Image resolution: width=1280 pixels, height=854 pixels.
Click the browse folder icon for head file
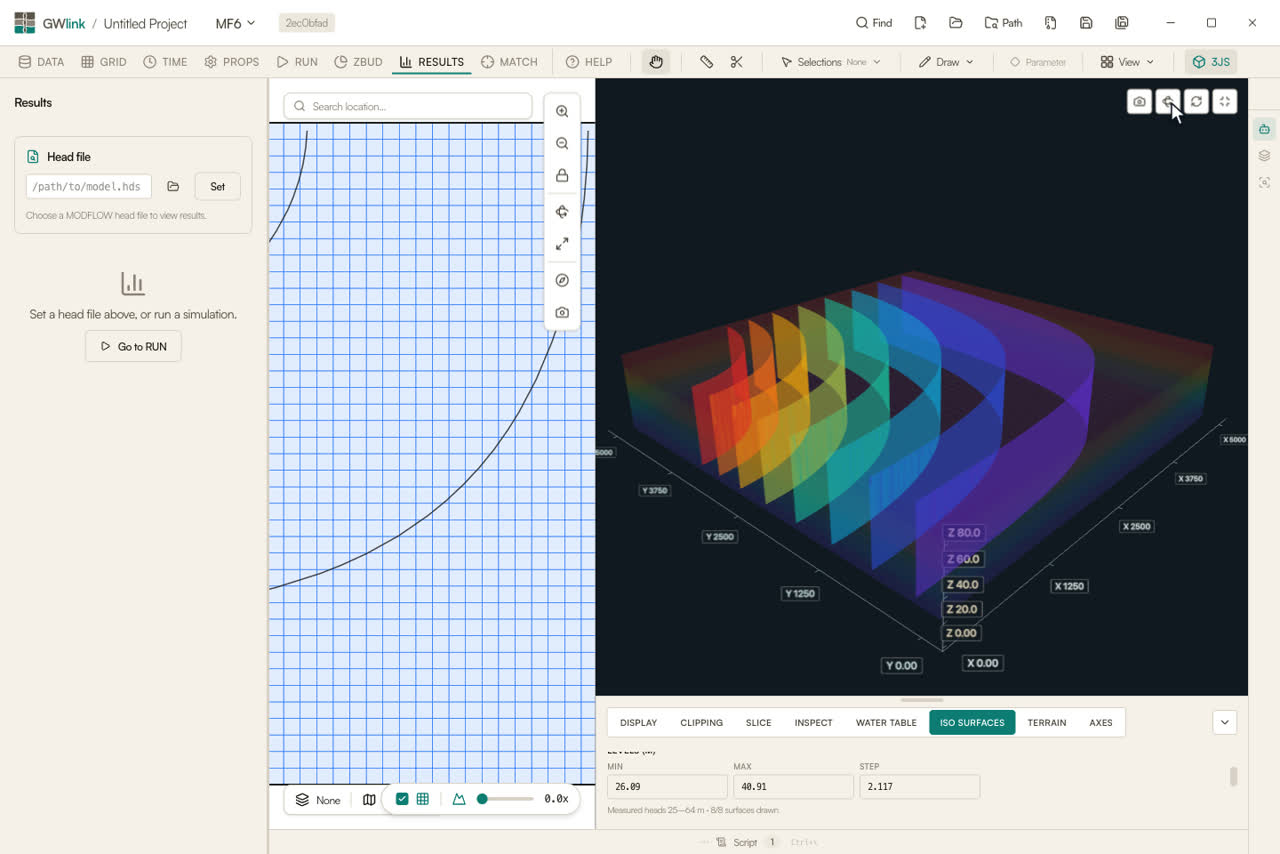pyautogui.click(x=173, y=186)
